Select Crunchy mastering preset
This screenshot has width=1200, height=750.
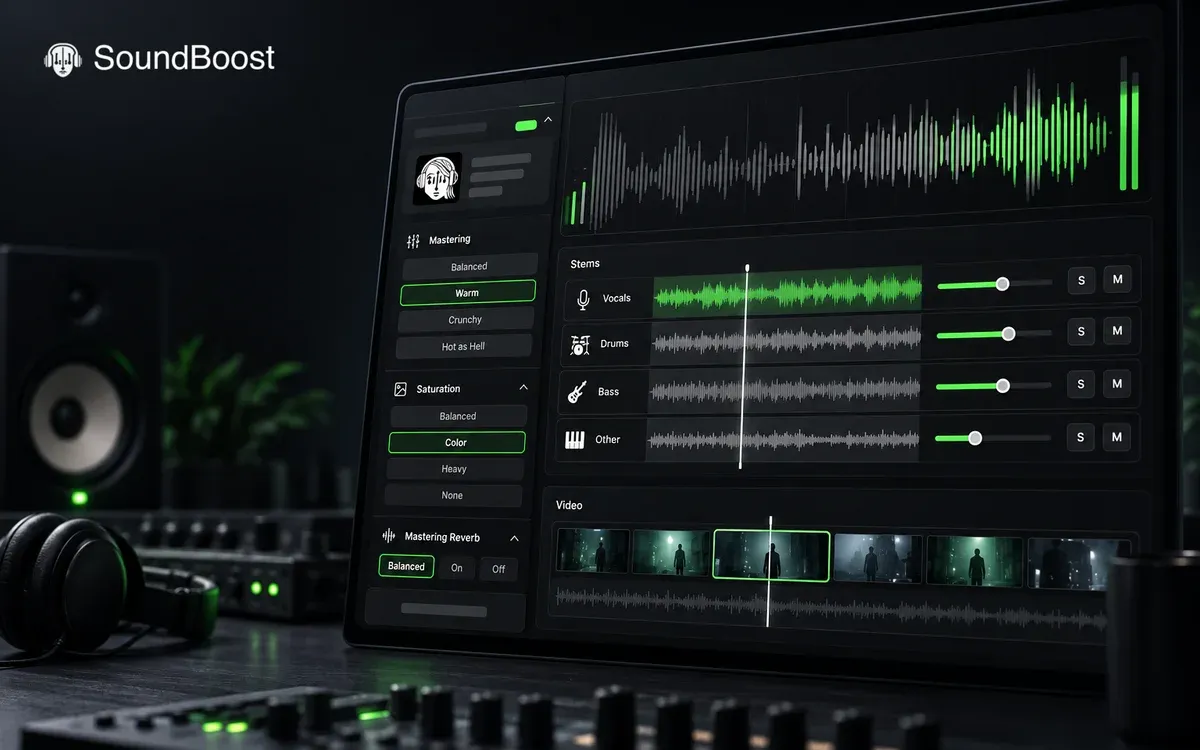coord(465,320)
